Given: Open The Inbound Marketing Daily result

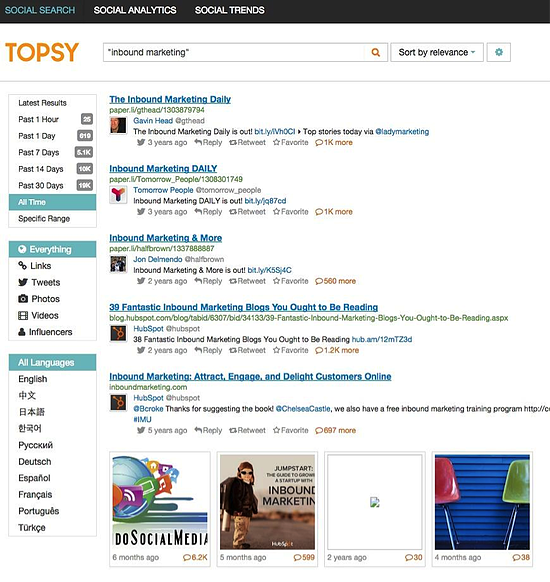Looking at the screenshot, I should coord(170,99).
